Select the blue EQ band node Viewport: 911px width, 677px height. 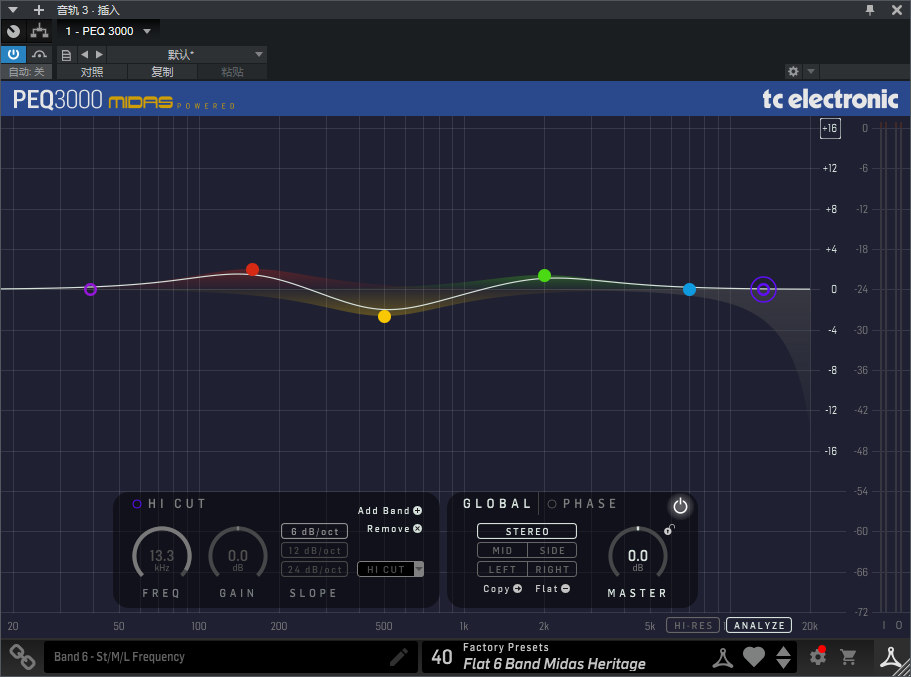click(689, 289)
